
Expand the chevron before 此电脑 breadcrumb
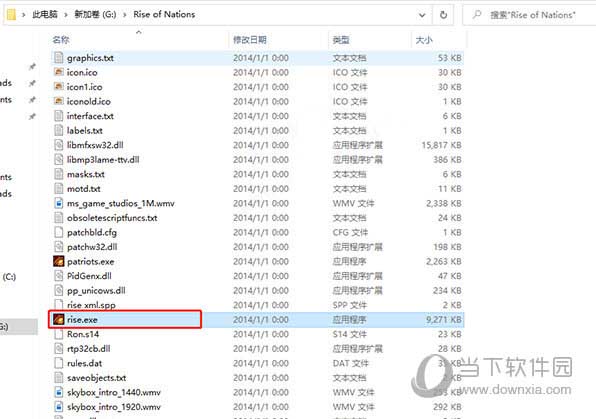(24, 15)
